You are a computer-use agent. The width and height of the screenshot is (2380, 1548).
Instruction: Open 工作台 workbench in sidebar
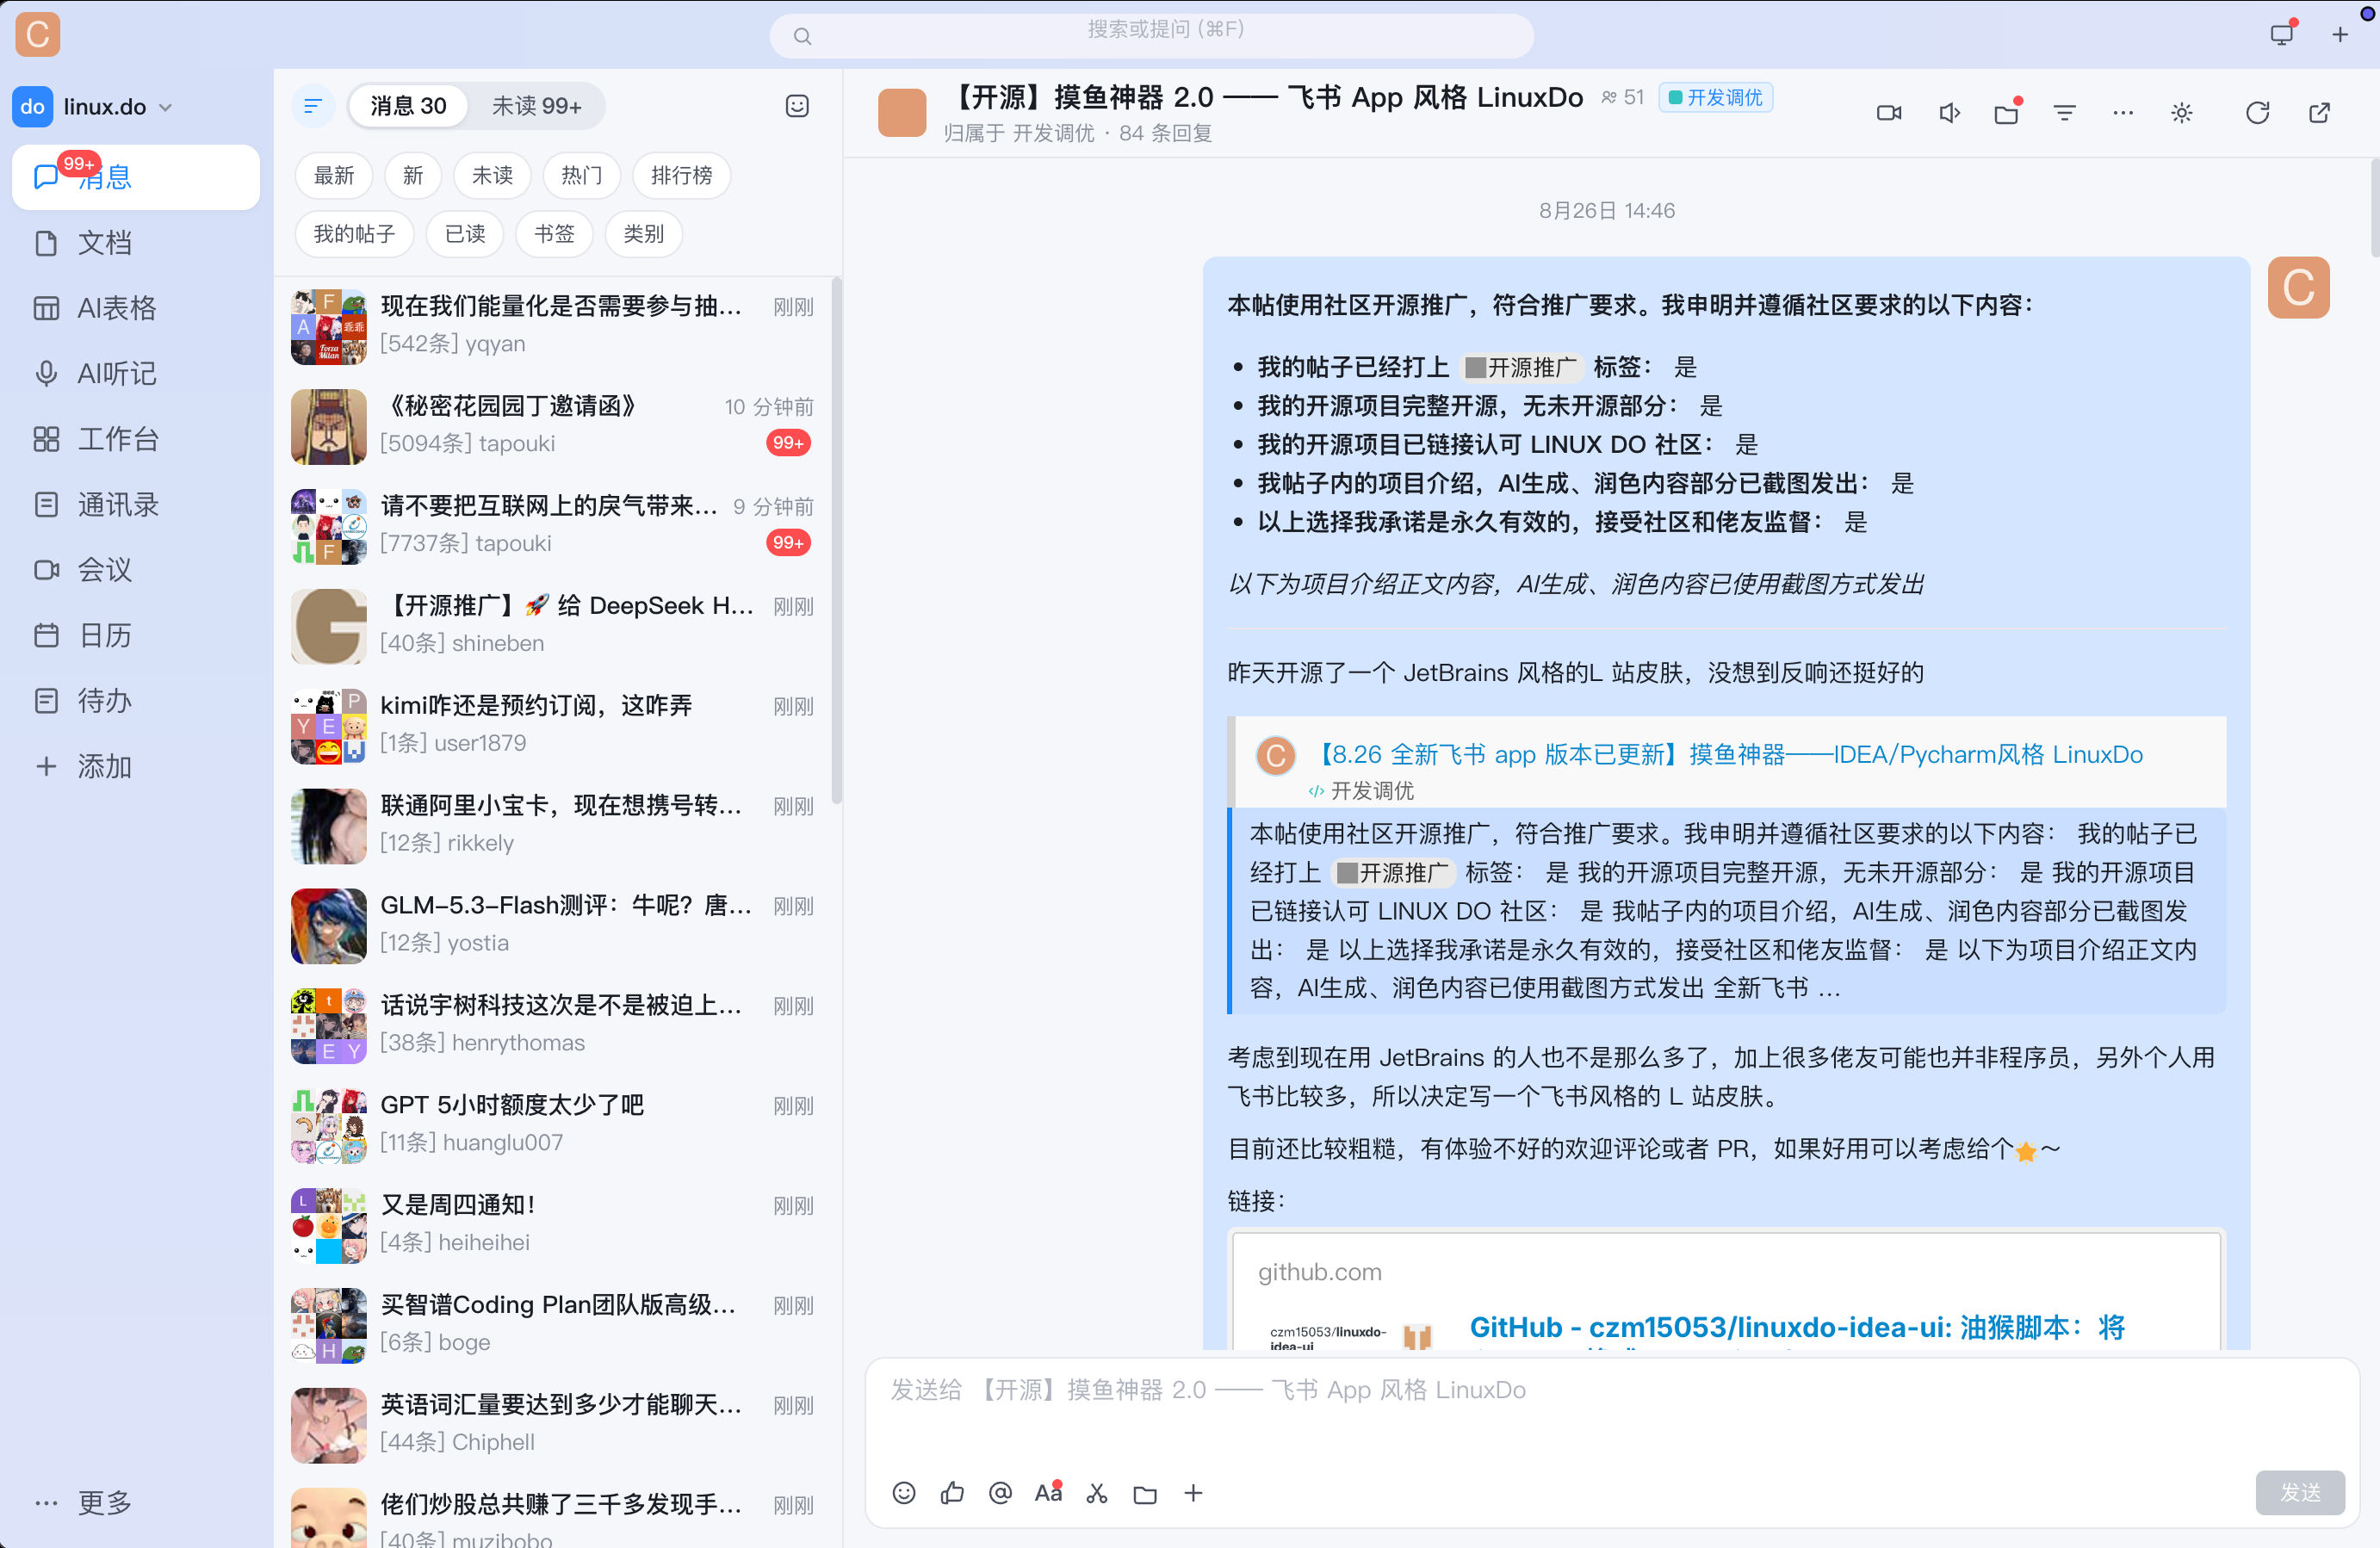coord(135,439)
